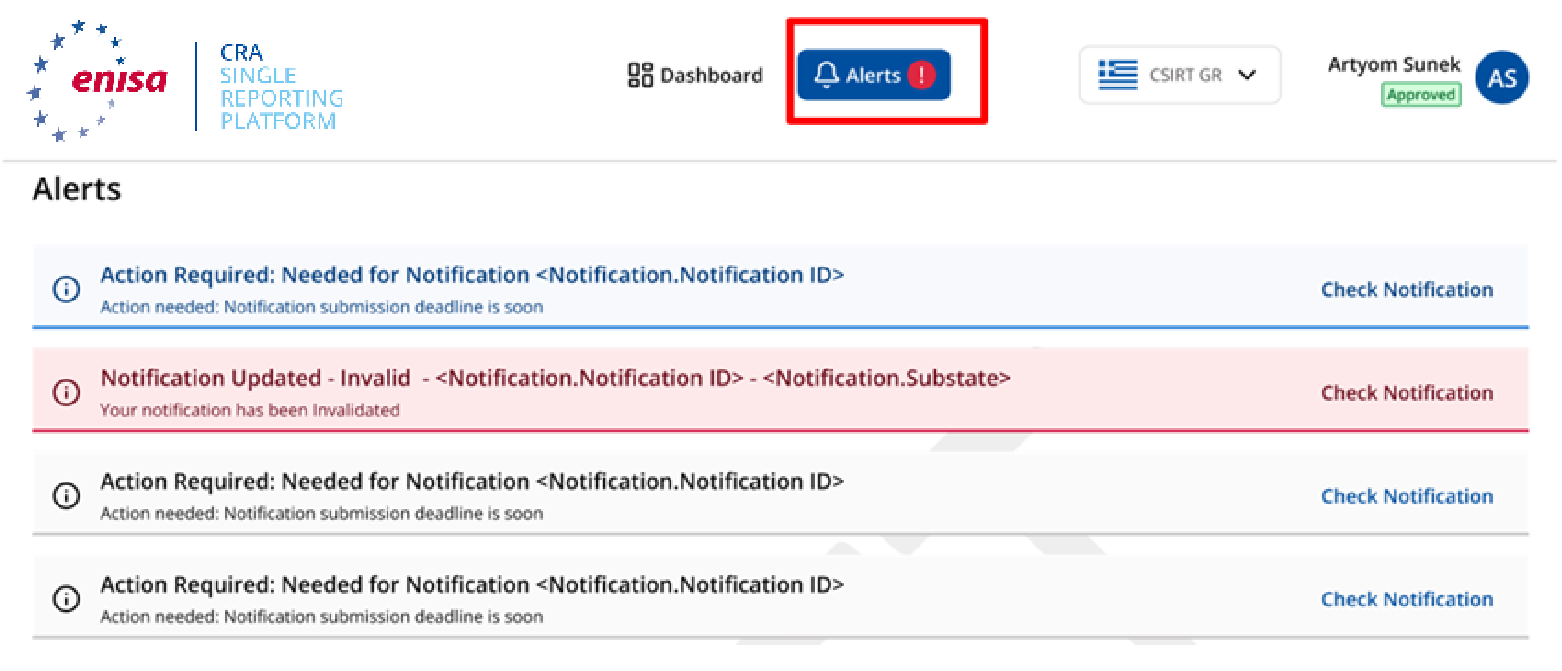
Task: Expand the CSIRT GR dropdown chevron
Action: pyautogui.click(x=1246, y=75)
